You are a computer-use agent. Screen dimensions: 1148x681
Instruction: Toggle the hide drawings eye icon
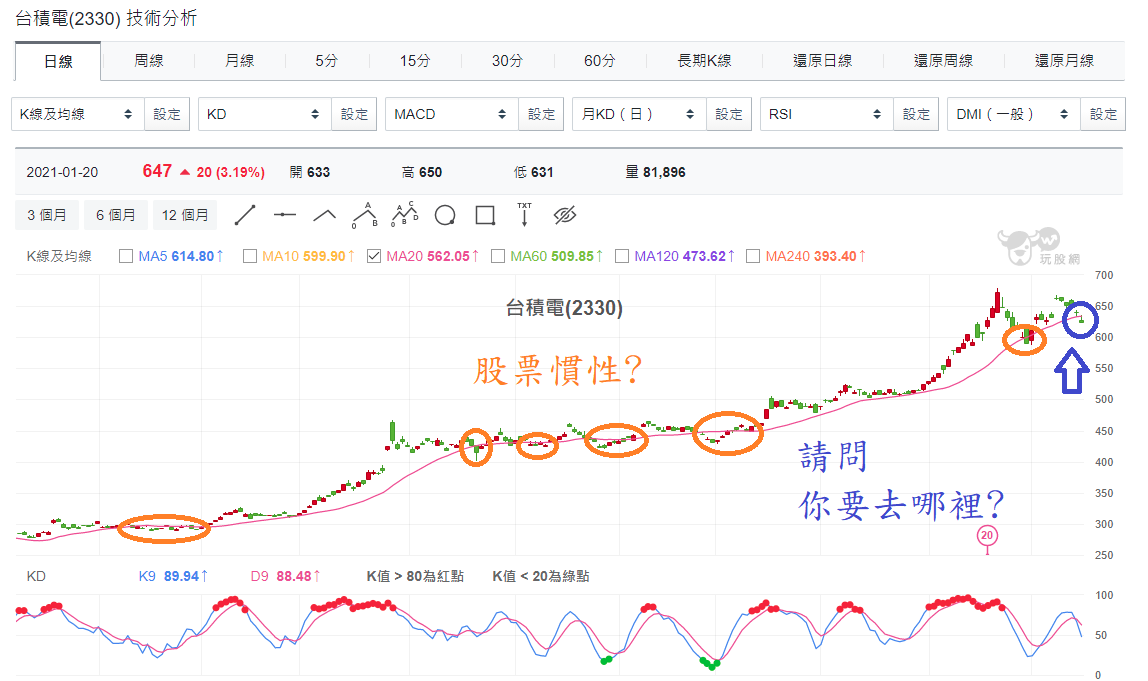pos(565,215)
